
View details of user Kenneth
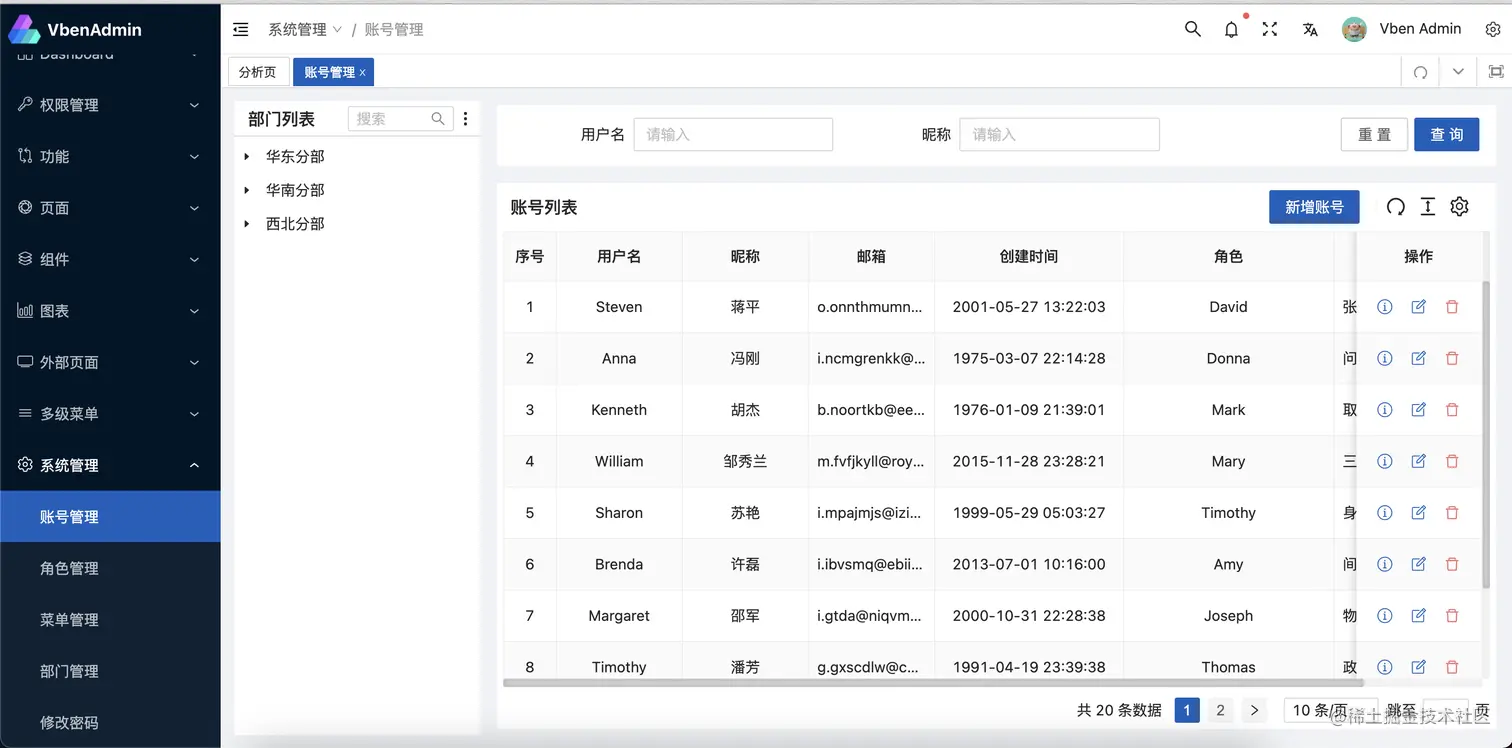click(x=1384, y=410)
